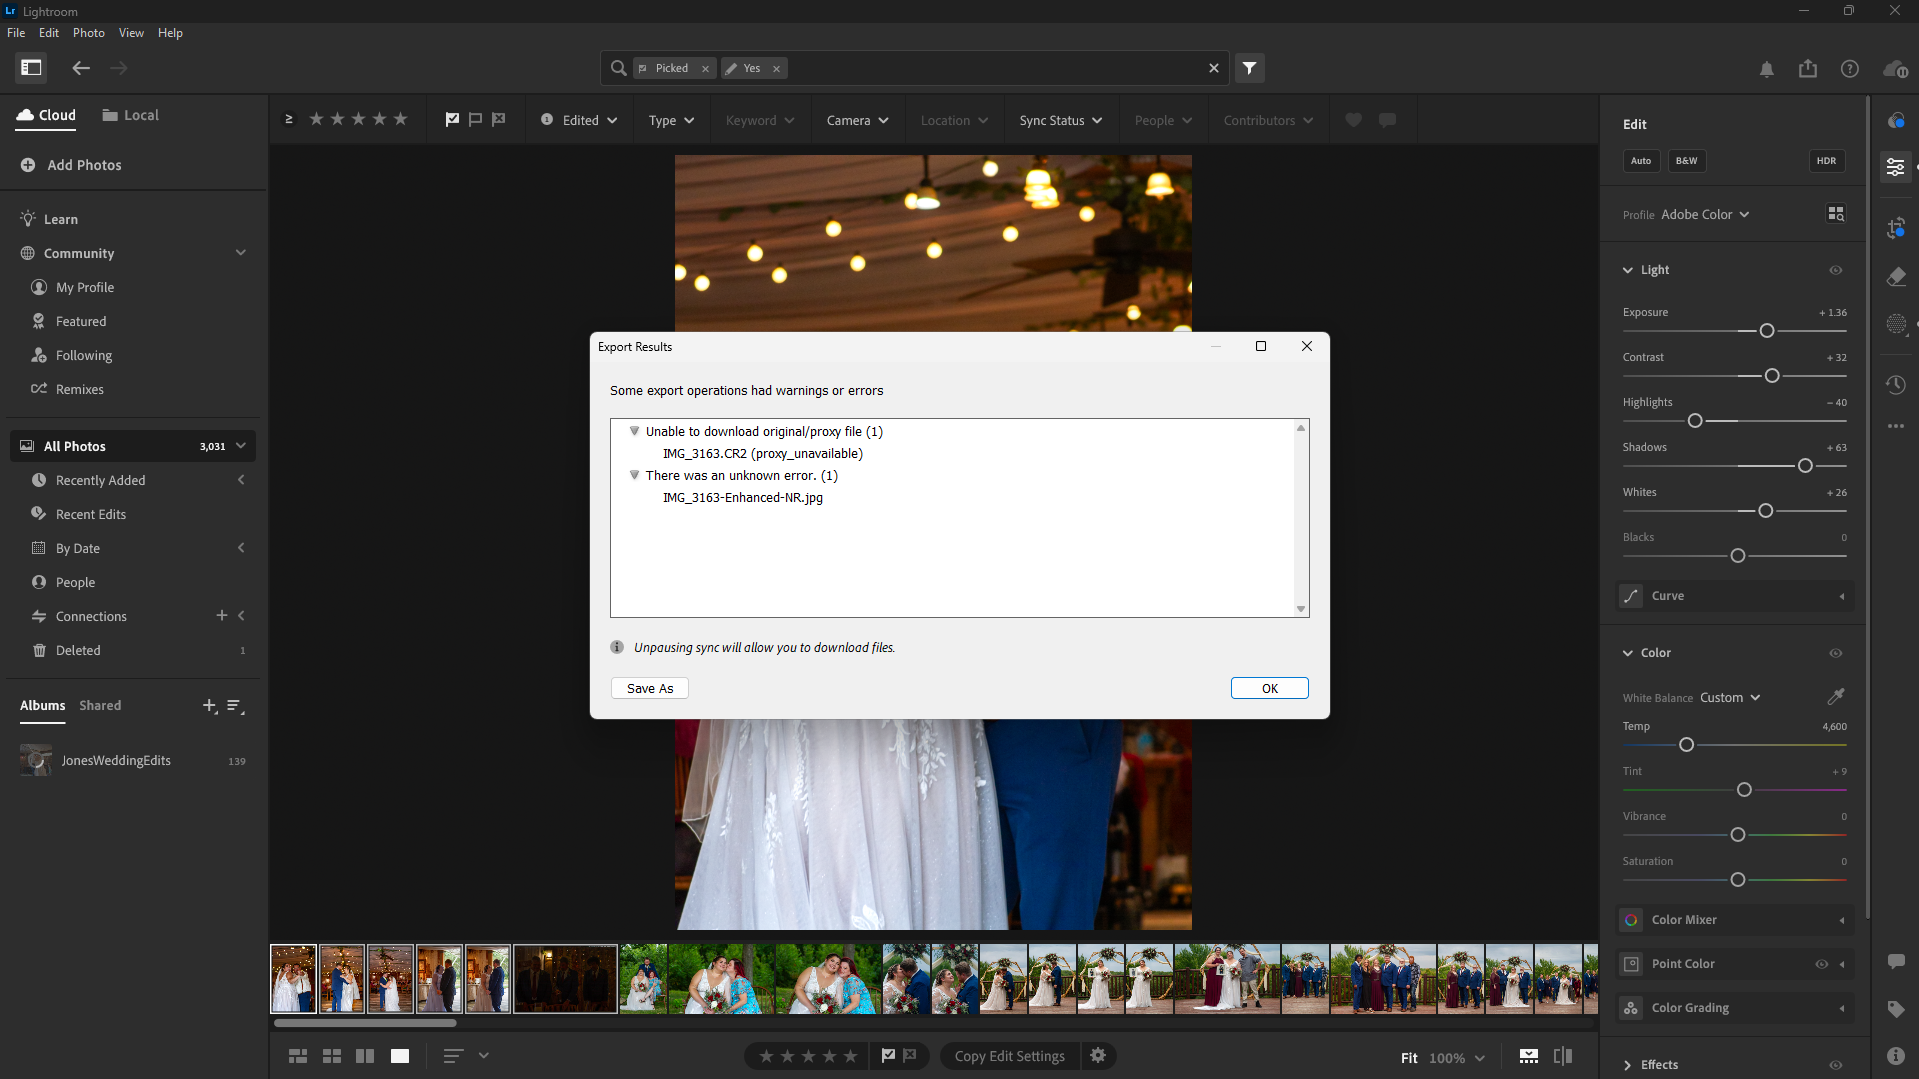
Task: Expand the Curve section
Action: (1843, 595)
